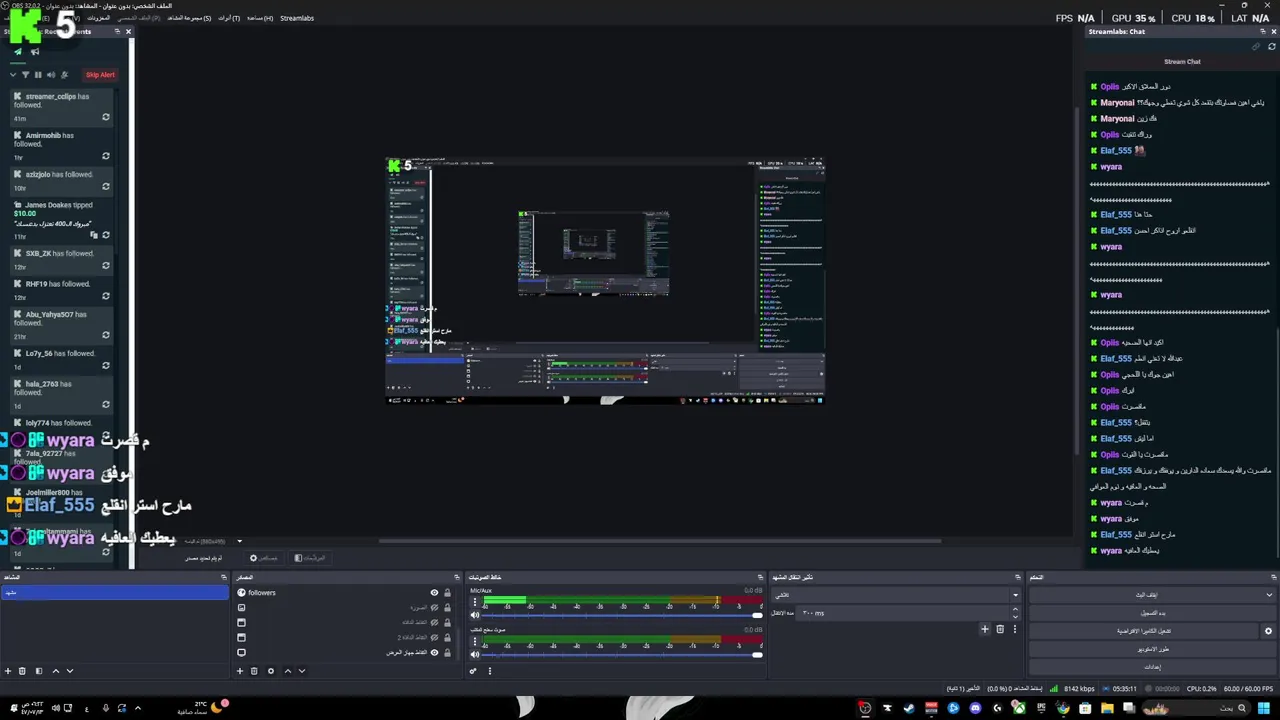Screen dimensions: 1280x720
Task: Undock the Recent Events panel
Action: (116, 31)
